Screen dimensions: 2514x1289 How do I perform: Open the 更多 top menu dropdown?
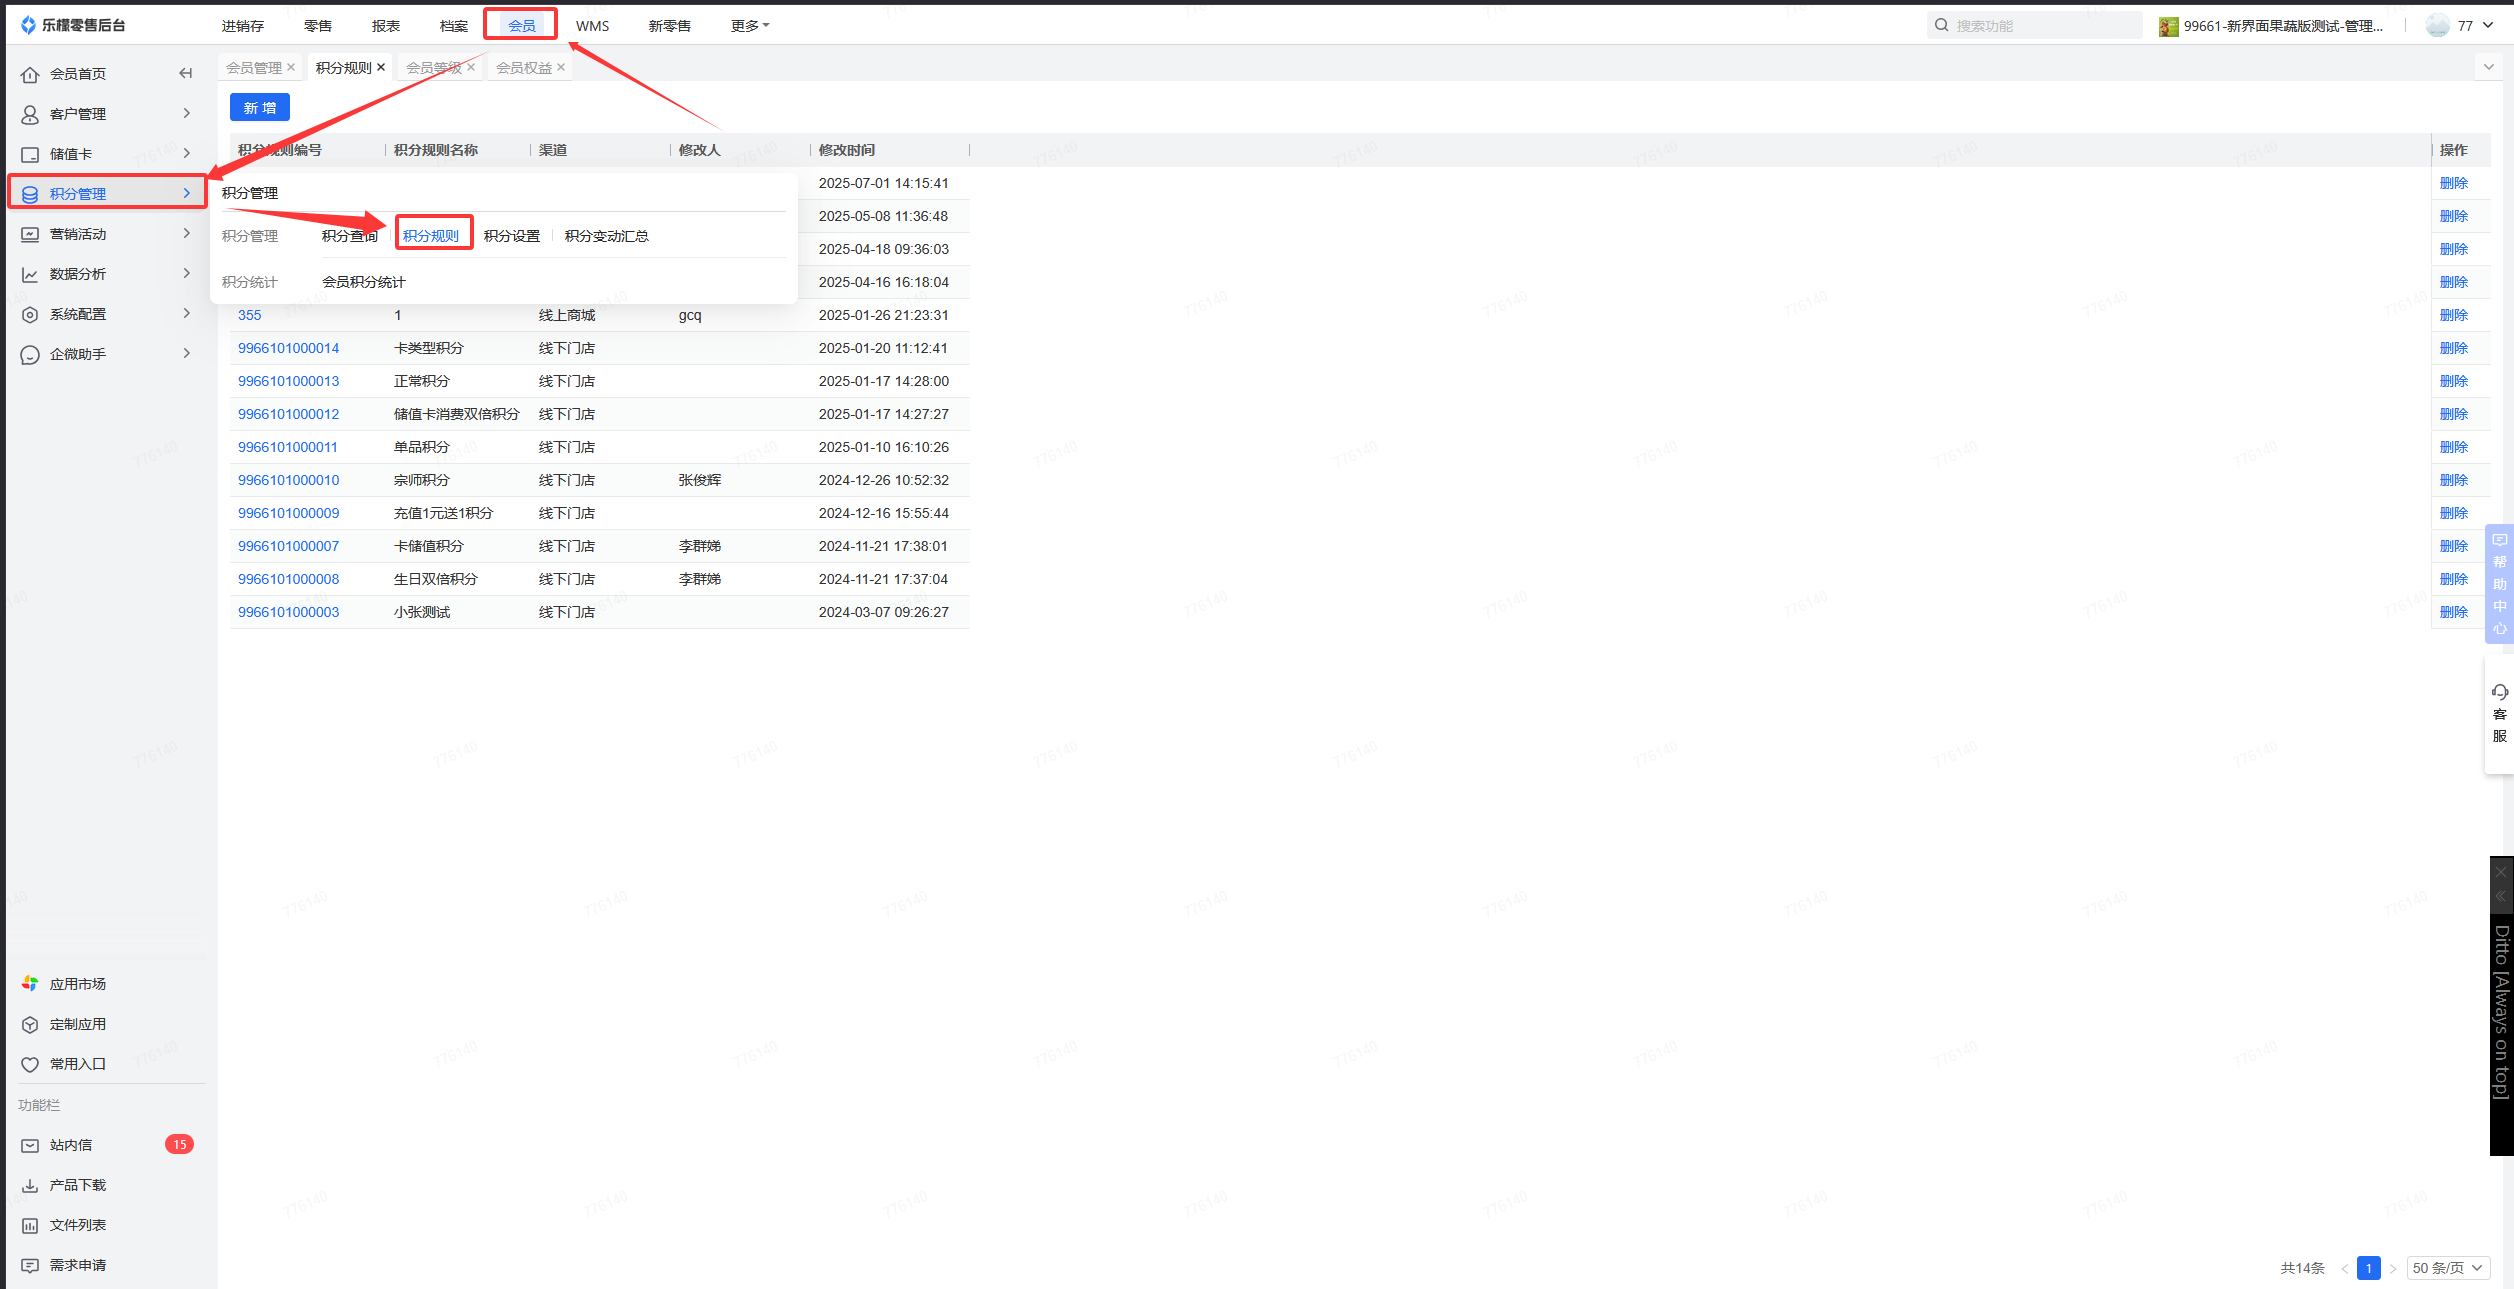[x=749, y=26]
